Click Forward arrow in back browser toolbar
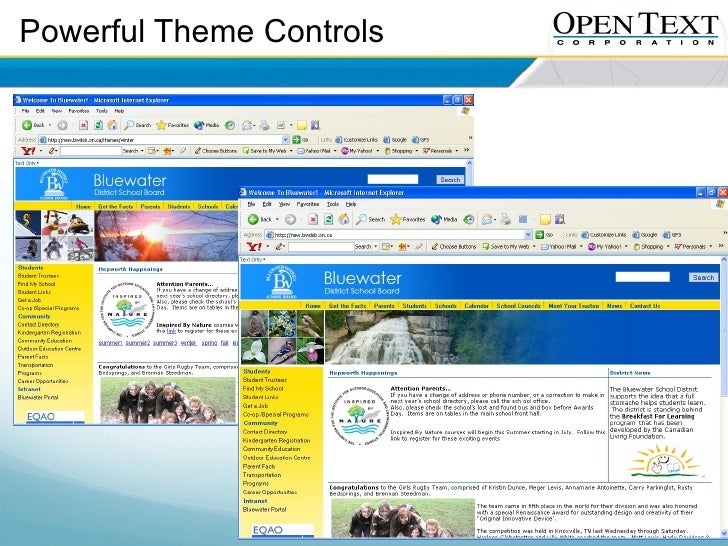 coord(62,125)
